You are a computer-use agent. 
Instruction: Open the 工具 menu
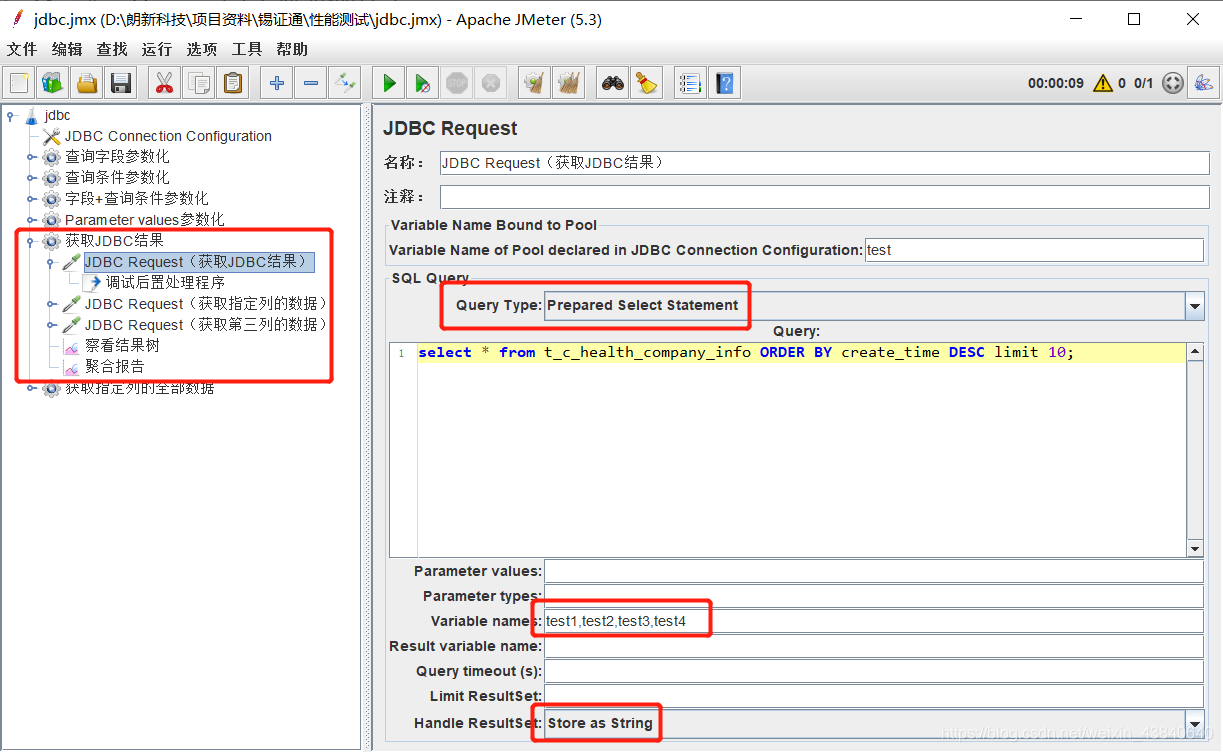[247, 49]
